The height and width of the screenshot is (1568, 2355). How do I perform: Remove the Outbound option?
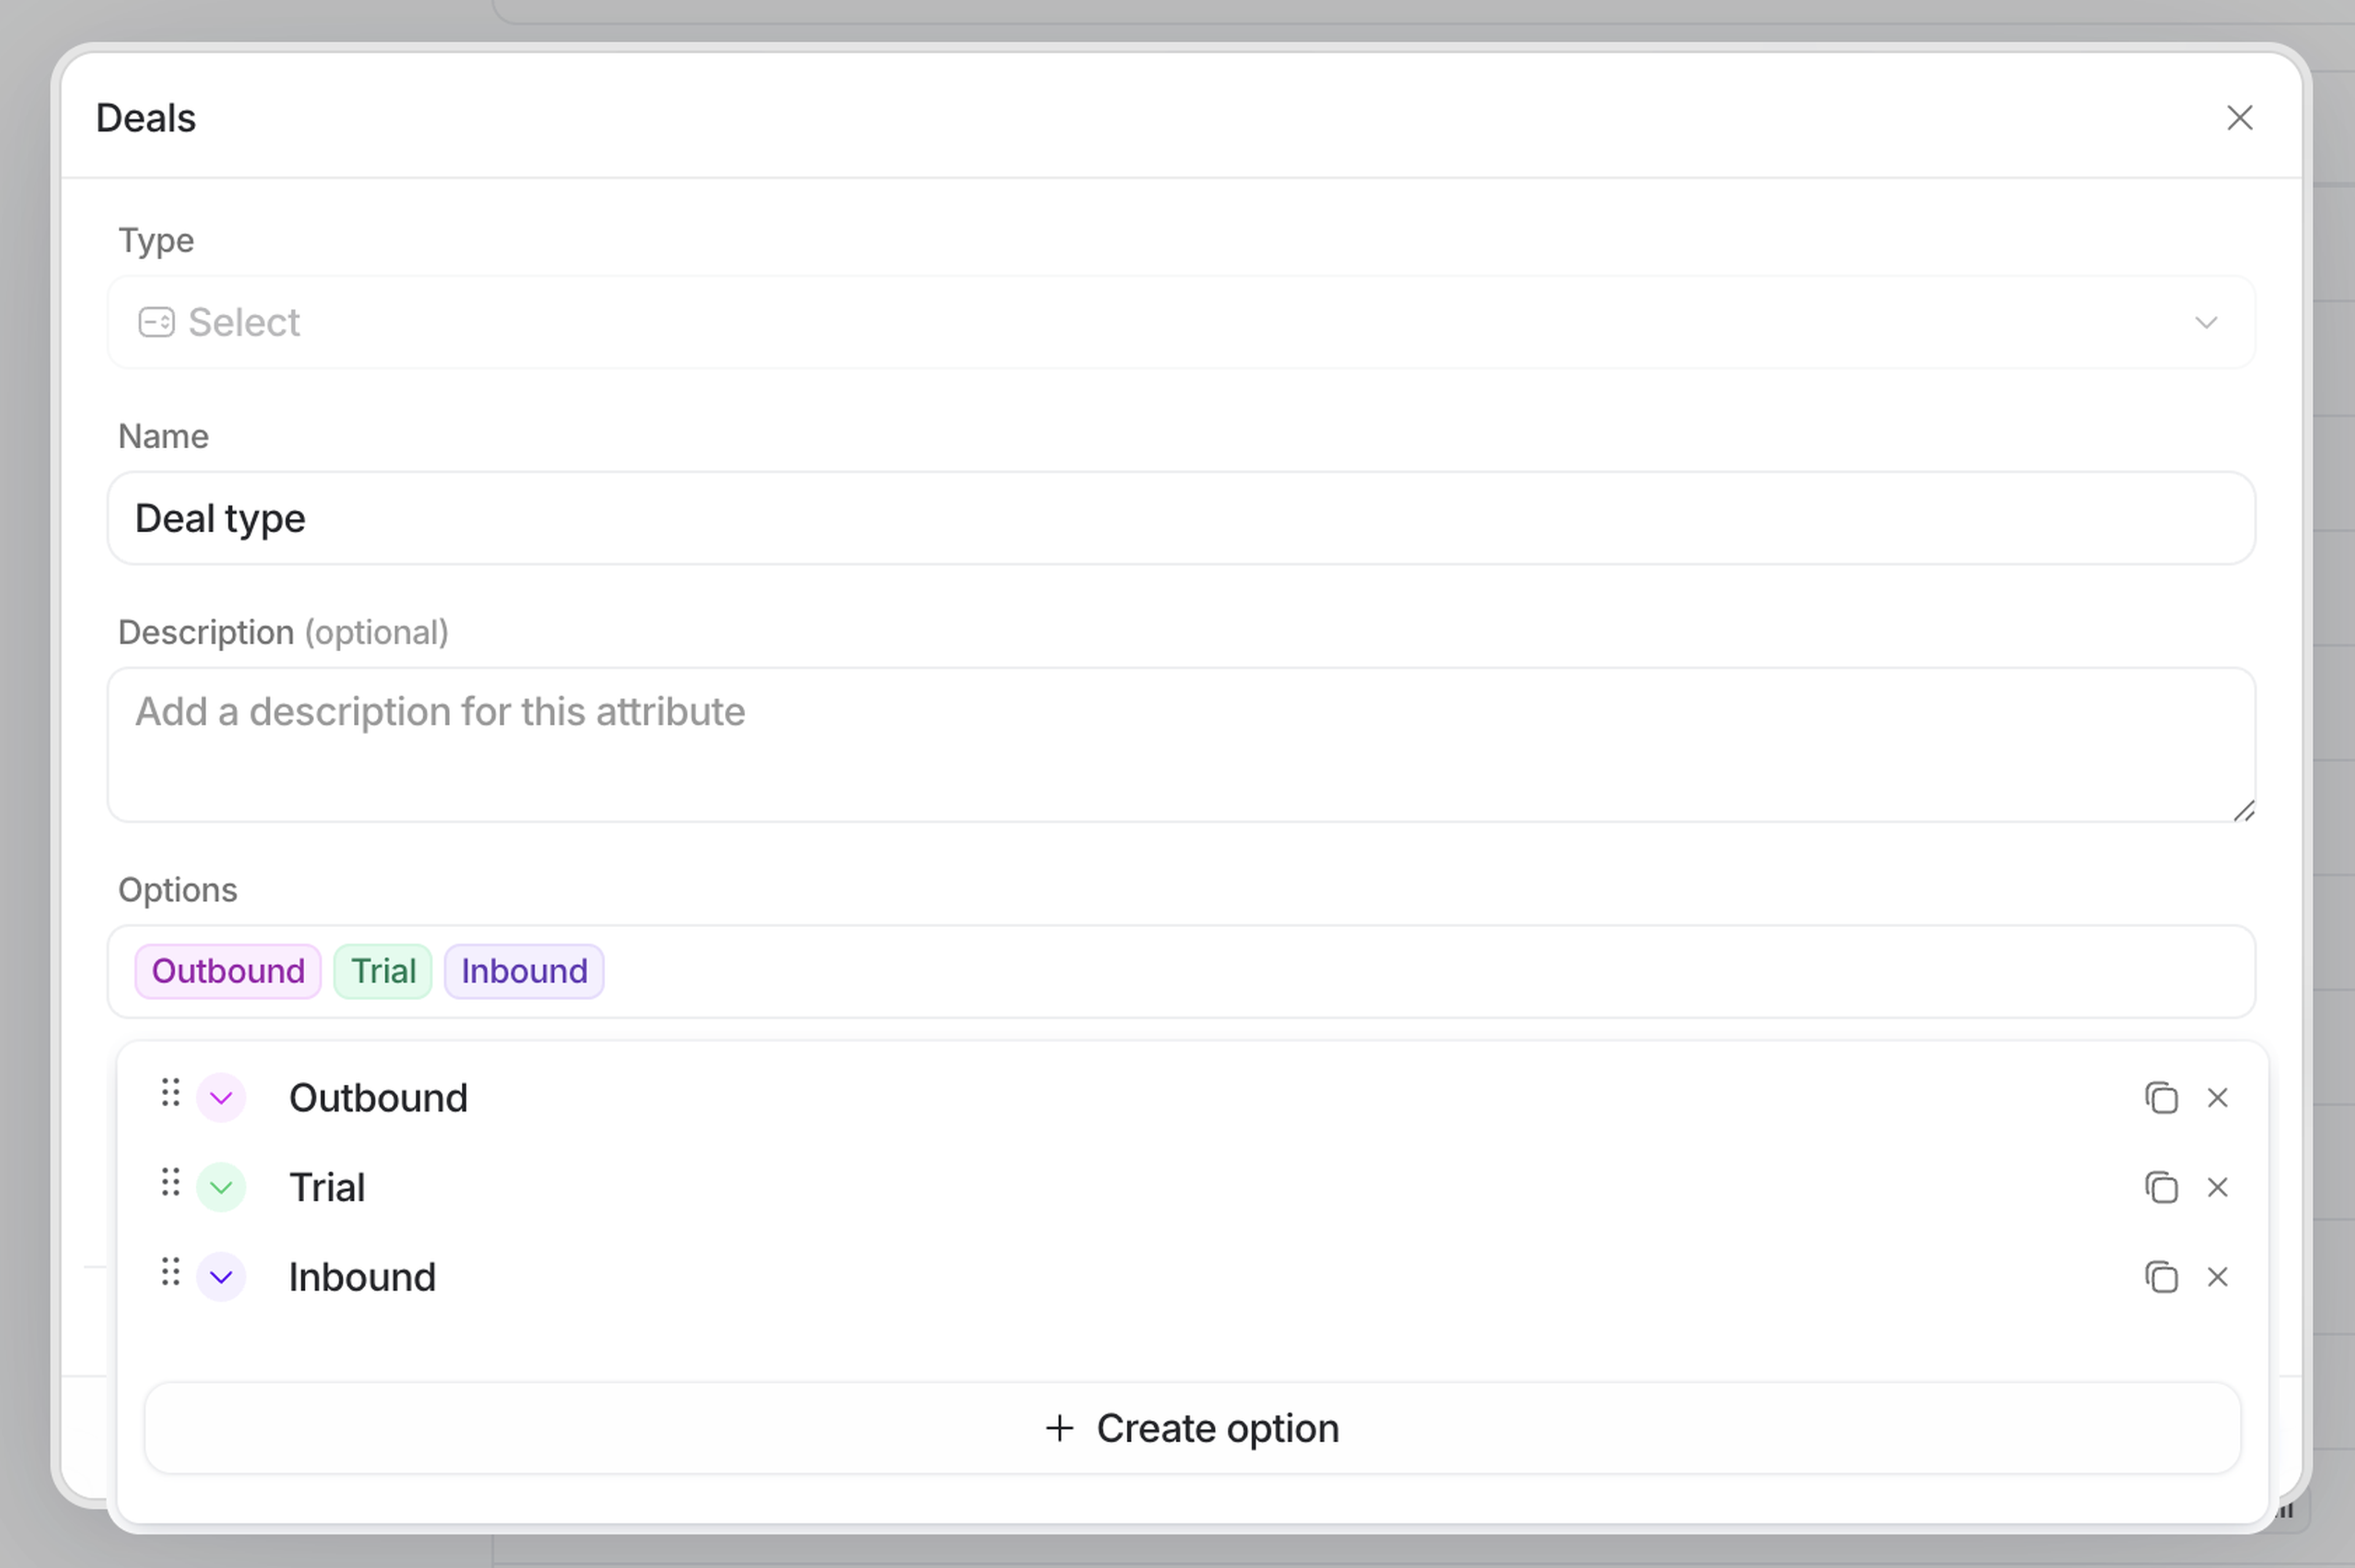(x=2217, y=1098)
